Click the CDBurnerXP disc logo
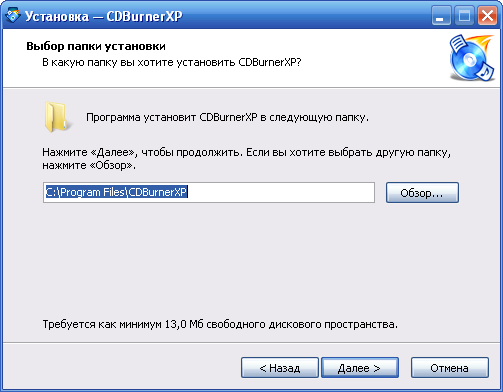Image resolution: width=503 pixels, height=392 pixels. coord(472,58)
